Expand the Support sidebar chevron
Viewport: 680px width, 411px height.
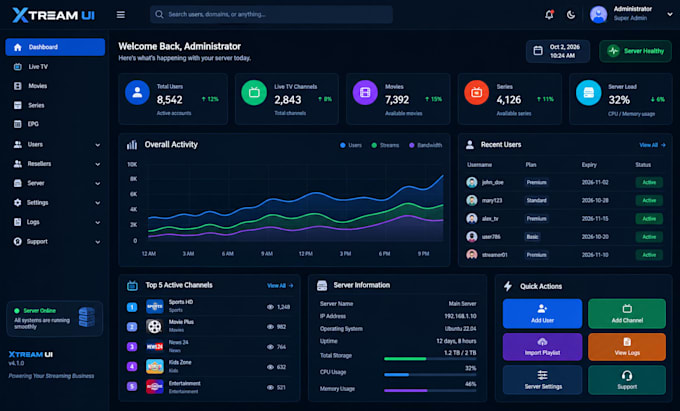98,242
